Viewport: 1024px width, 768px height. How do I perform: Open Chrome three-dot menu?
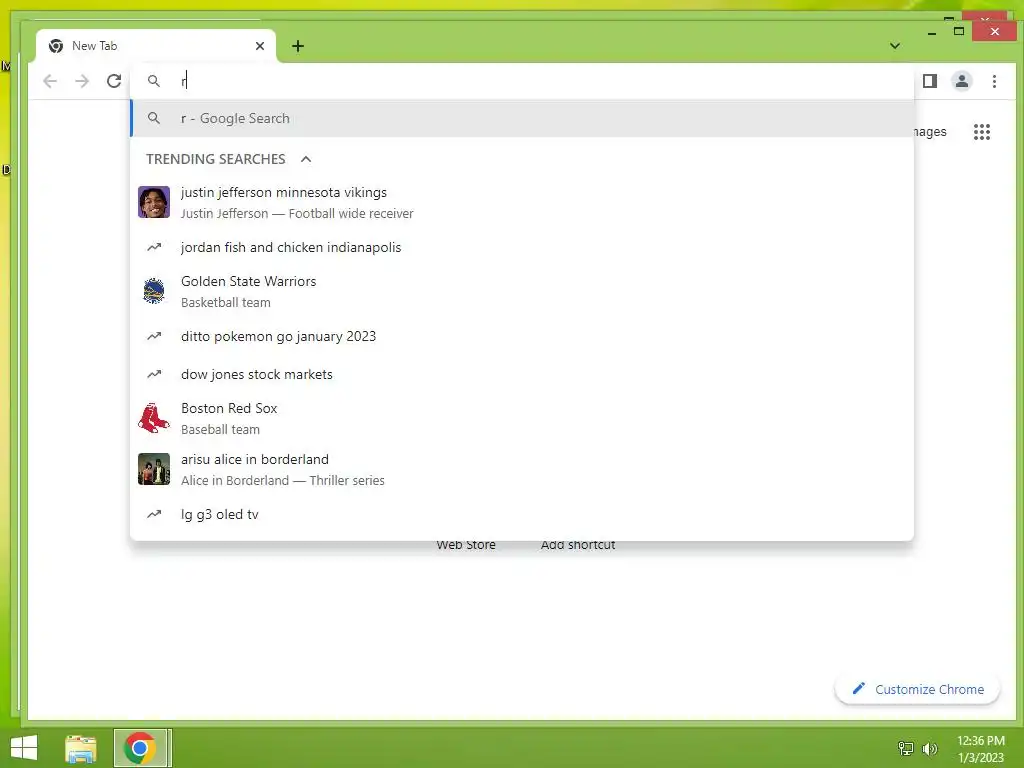click(x=994, y=81)
